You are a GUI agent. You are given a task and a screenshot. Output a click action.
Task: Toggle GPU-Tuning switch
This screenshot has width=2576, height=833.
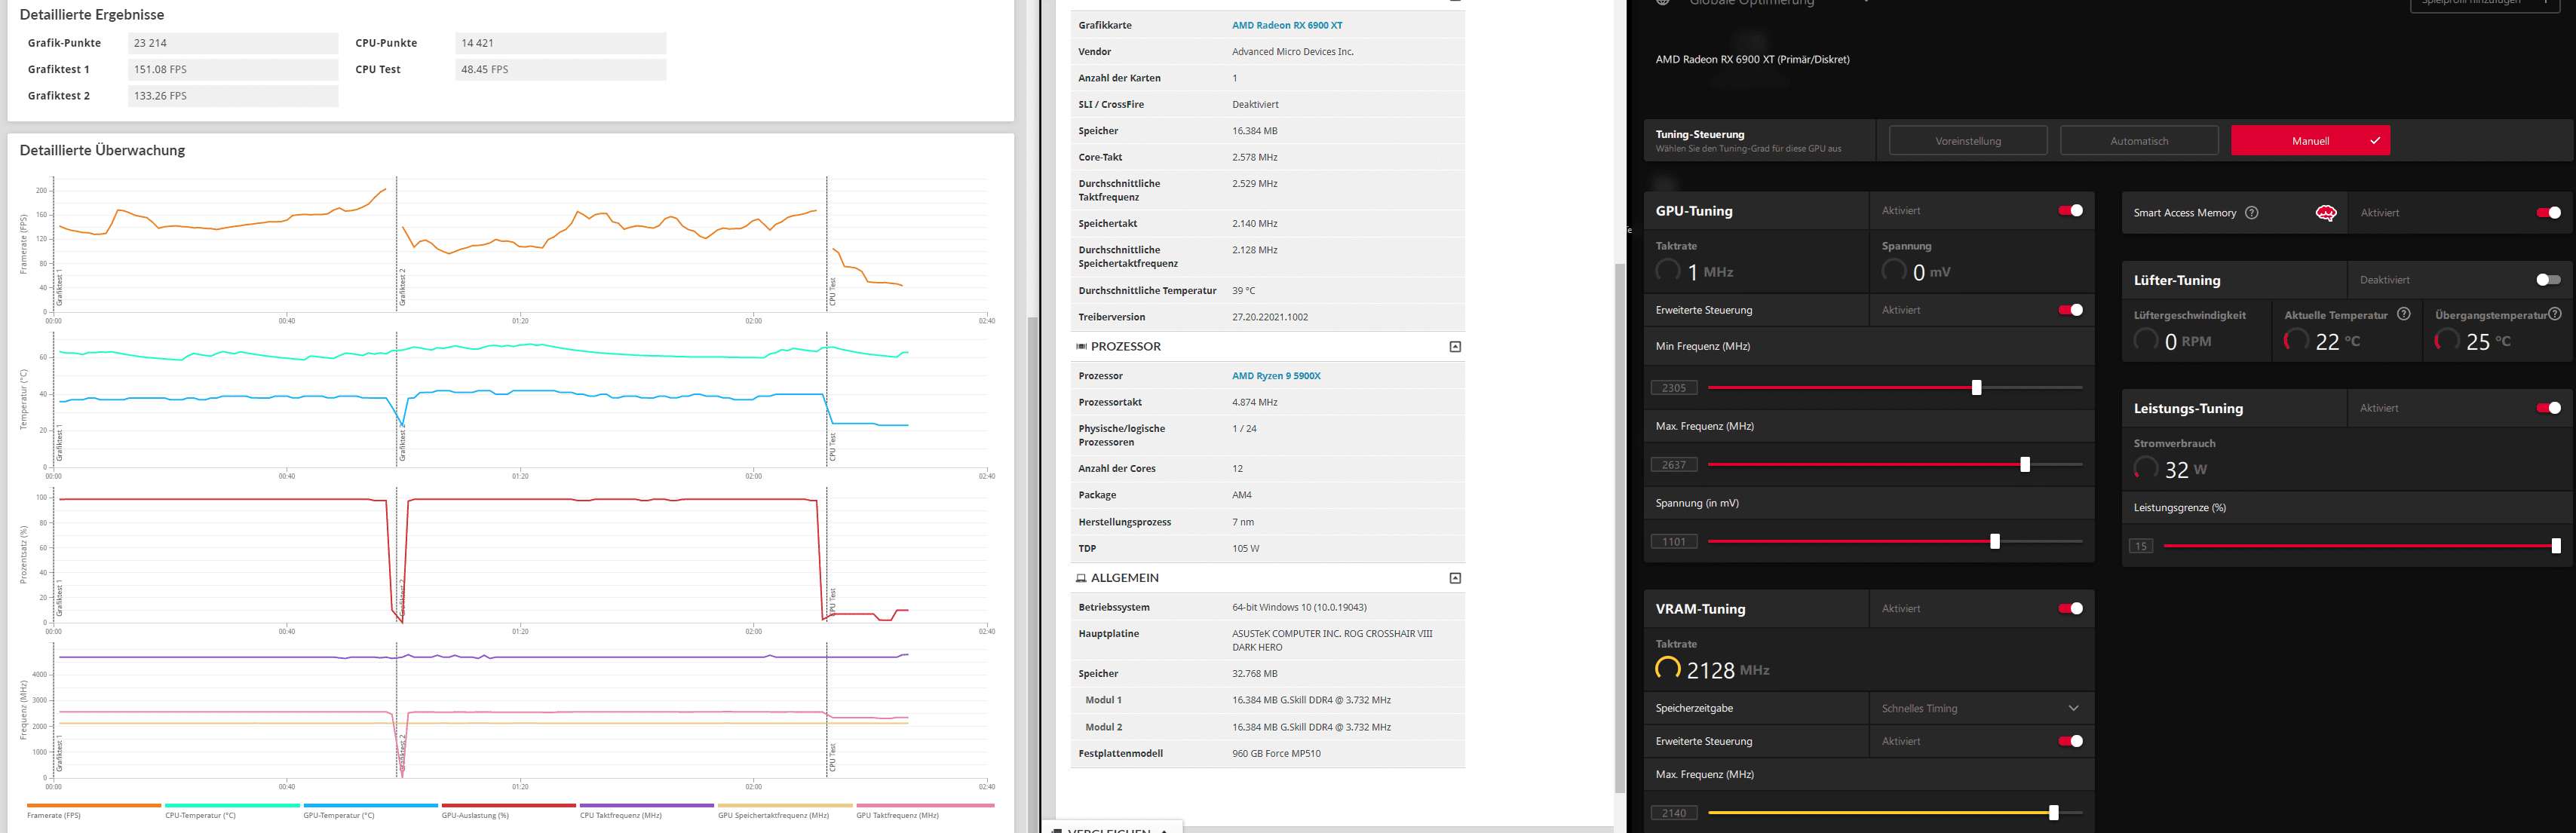tap(2070, 210)
